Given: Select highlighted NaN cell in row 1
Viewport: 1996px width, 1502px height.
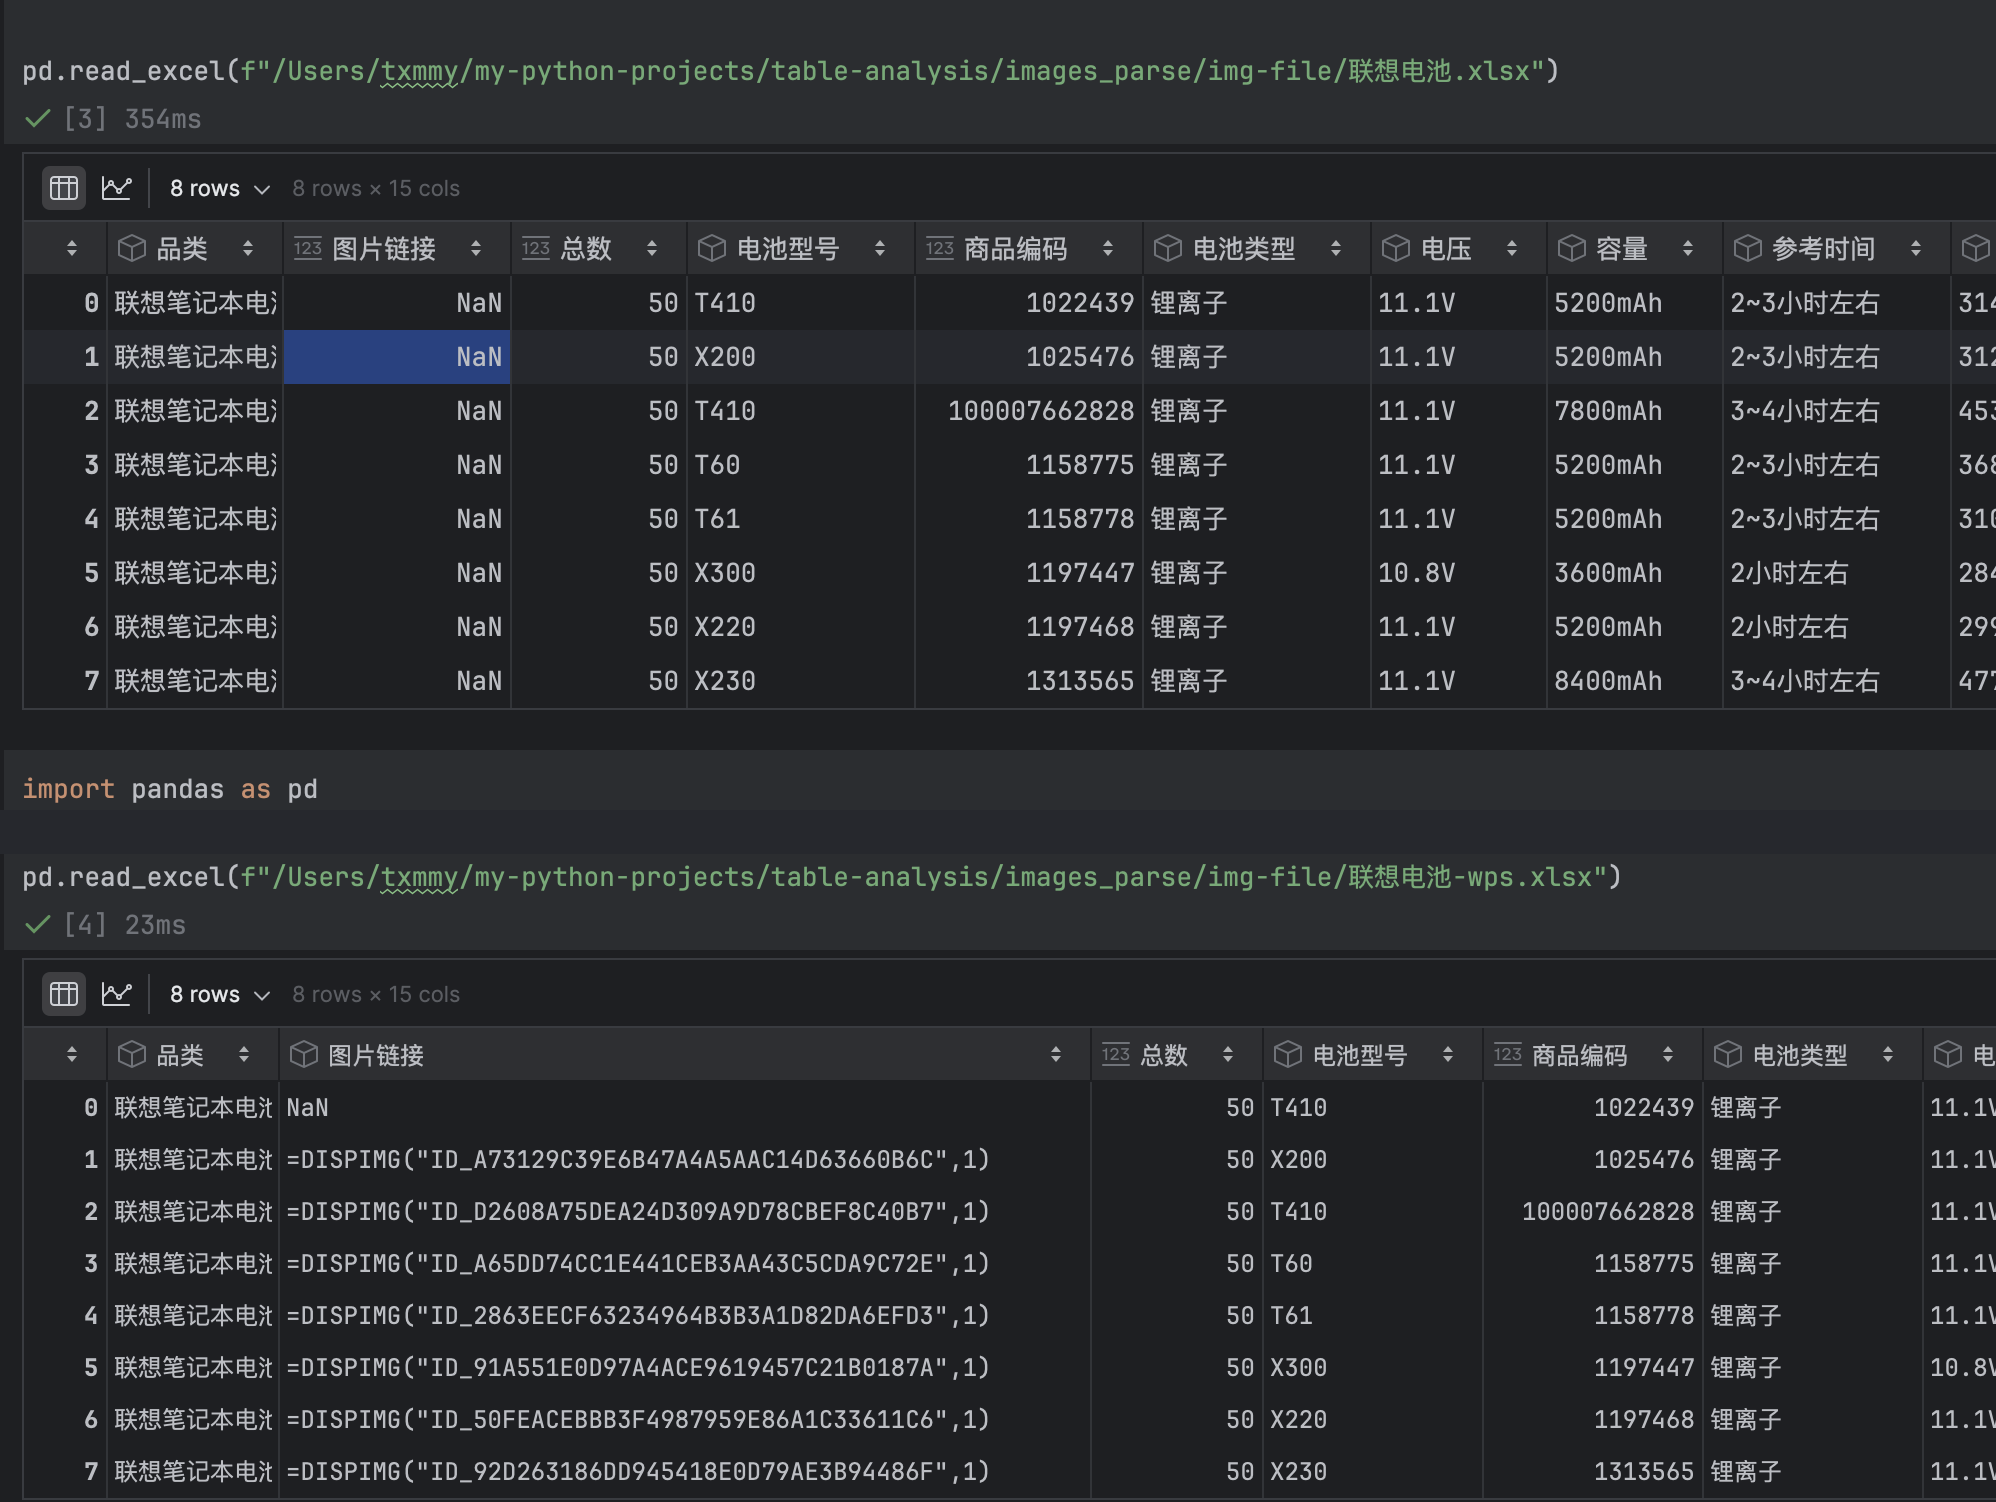Looking at the screenshot, I should click(x=397, y=357).
